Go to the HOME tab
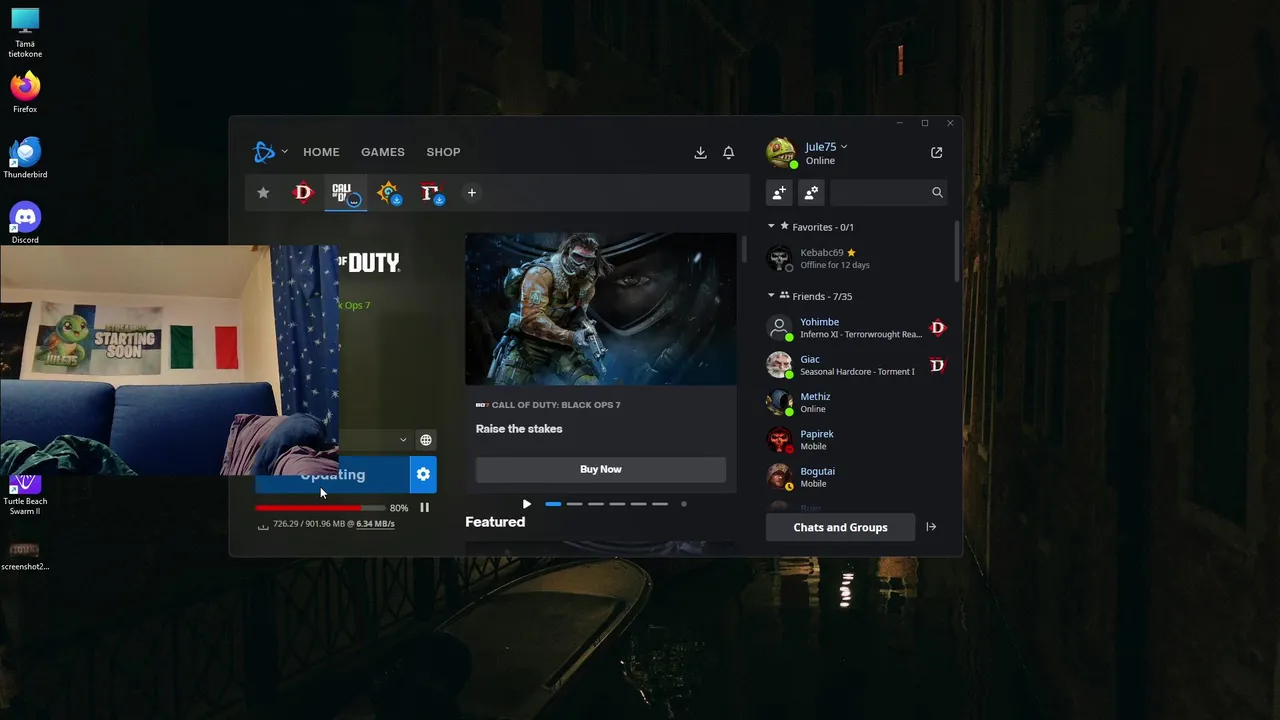This screenshot has height=720, width=1280. coord(321,152)
